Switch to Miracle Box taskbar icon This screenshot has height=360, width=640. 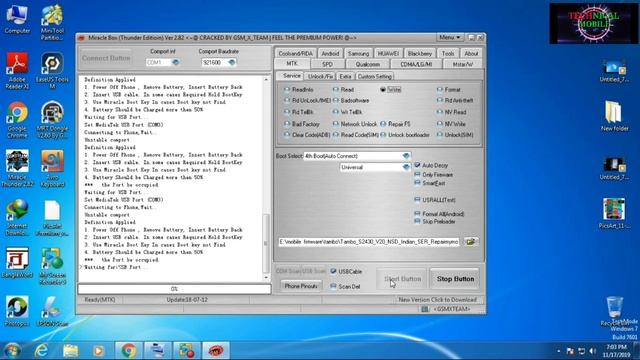pos(216,351)
